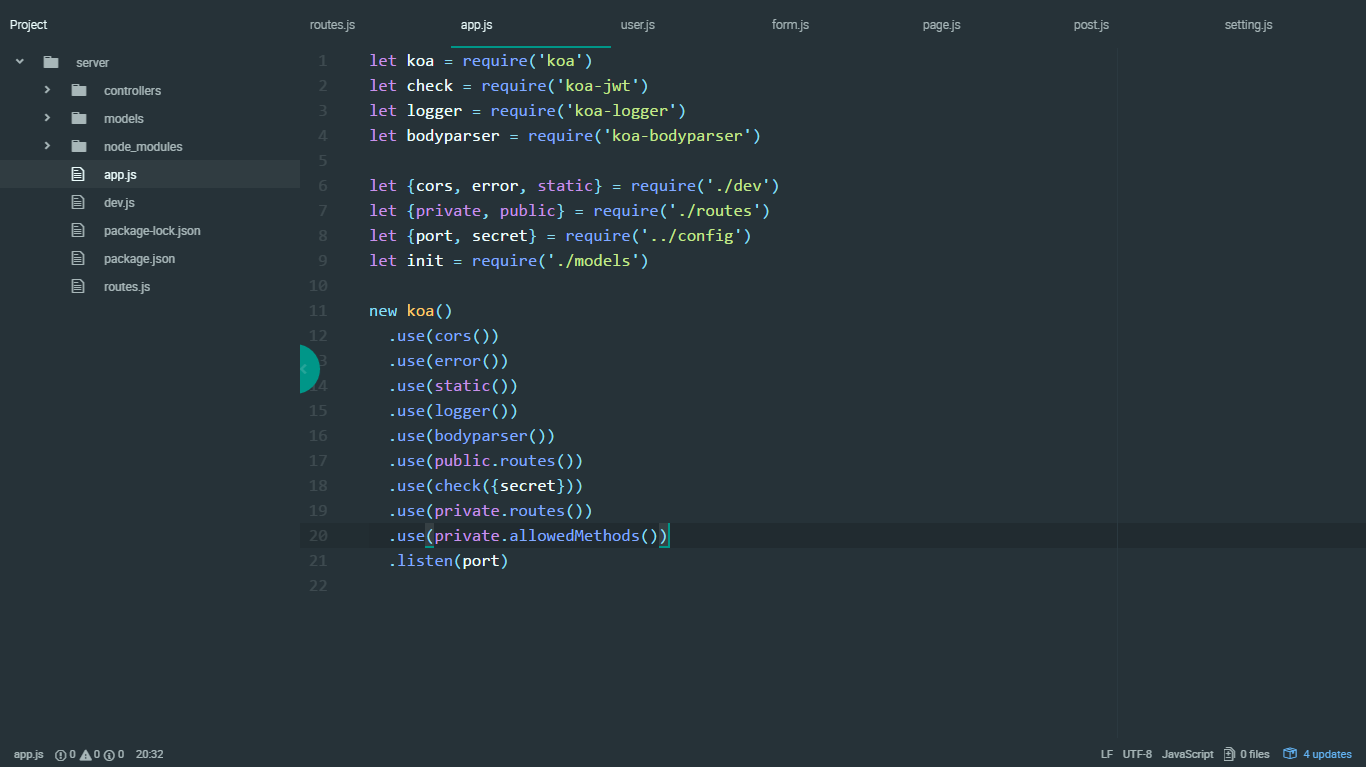This screenshot has height=767, width=1366.
Task: Click line number 11 in the gutter
Action: 318,311
